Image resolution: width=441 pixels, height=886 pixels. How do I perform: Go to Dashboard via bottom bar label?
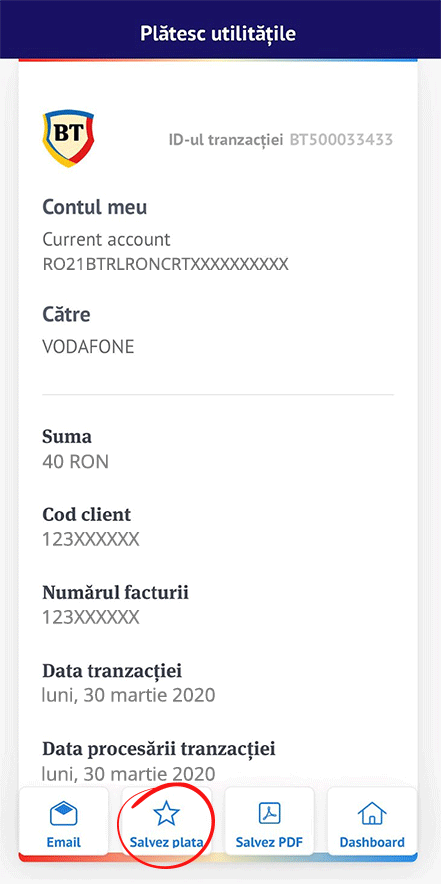coord(372,842)
